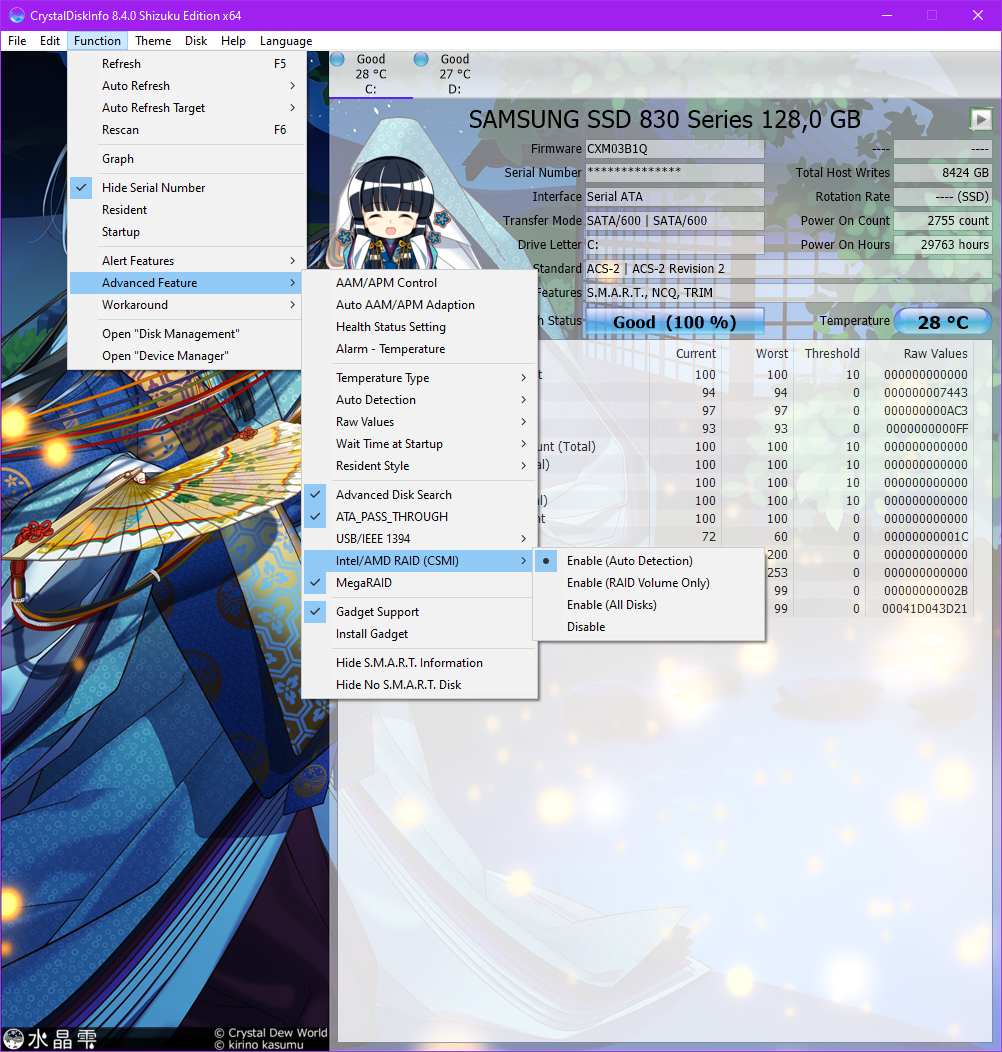Open Alarm - Temperature setting
This screenshot has height=1052, width=1002.
click(420, 349)
